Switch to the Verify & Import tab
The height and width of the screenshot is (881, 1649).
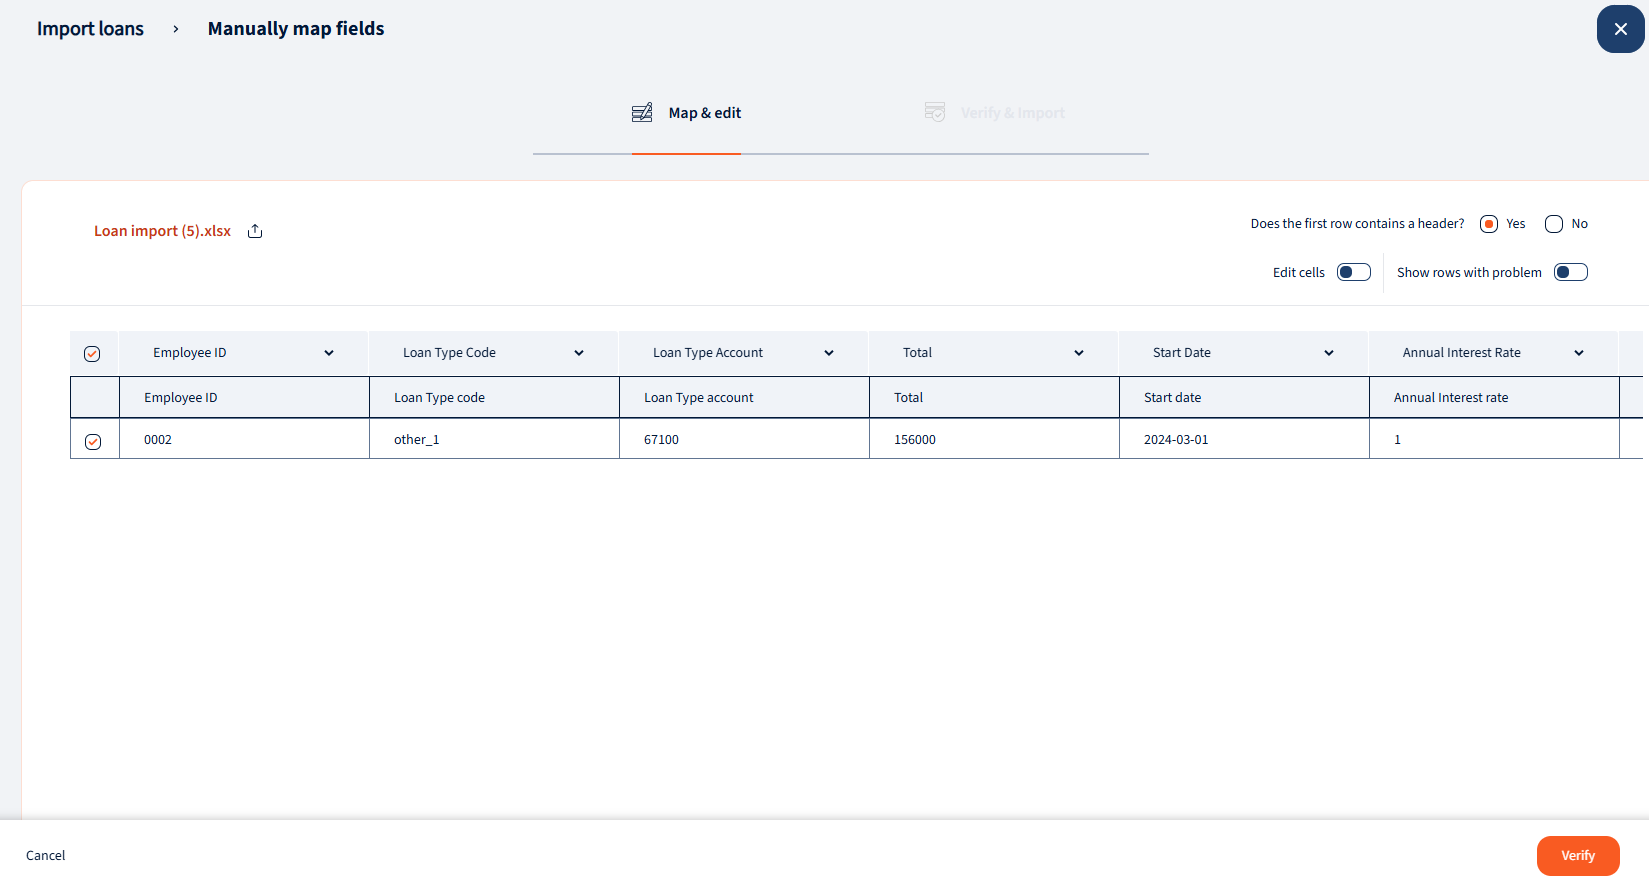[1012, 113]
